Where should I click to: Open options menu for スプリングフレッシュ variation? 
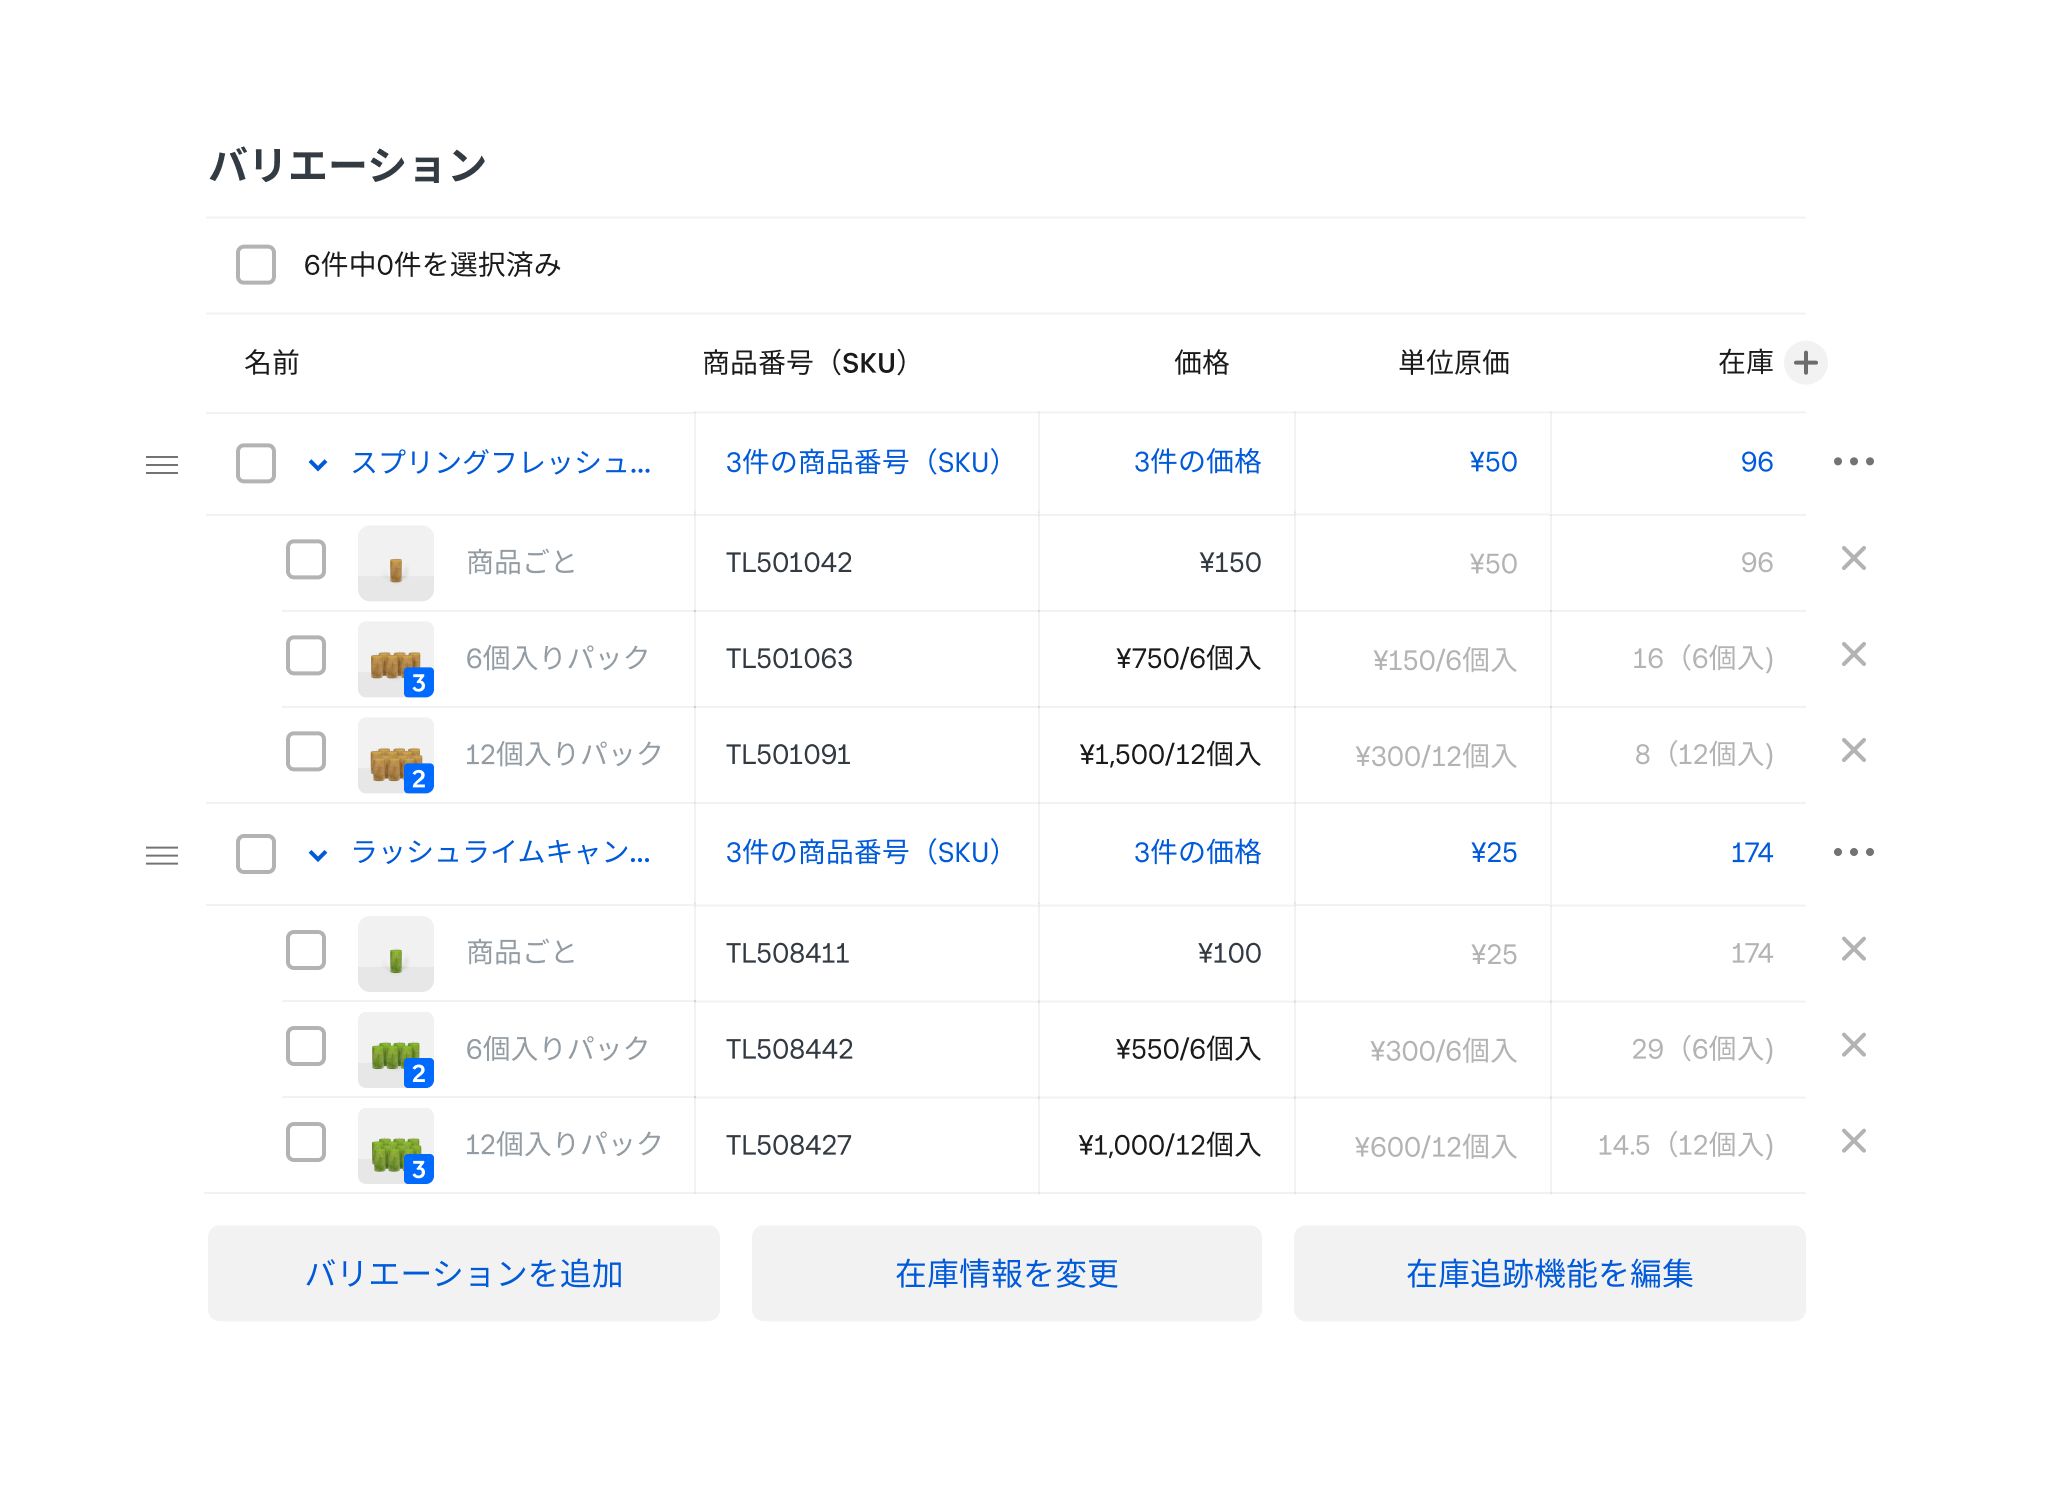point(1852,461)
